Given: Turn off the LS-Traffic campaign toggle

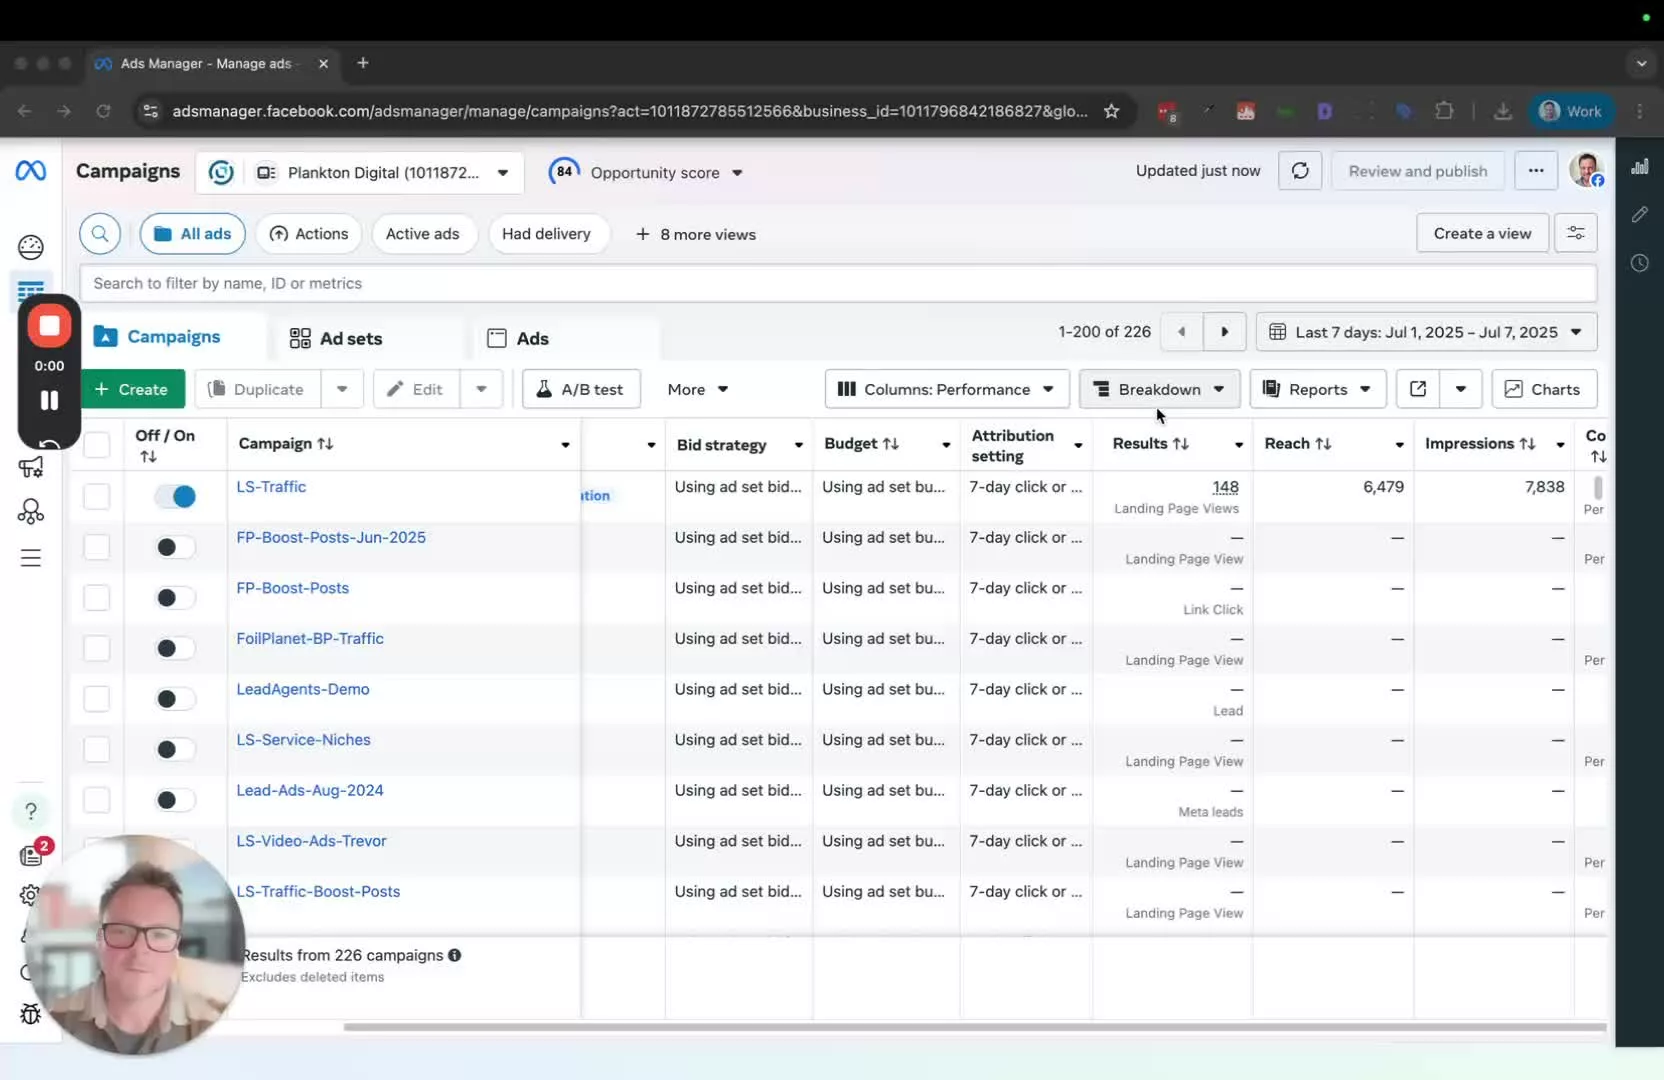Looking at the screenshot, I should 175,496.
